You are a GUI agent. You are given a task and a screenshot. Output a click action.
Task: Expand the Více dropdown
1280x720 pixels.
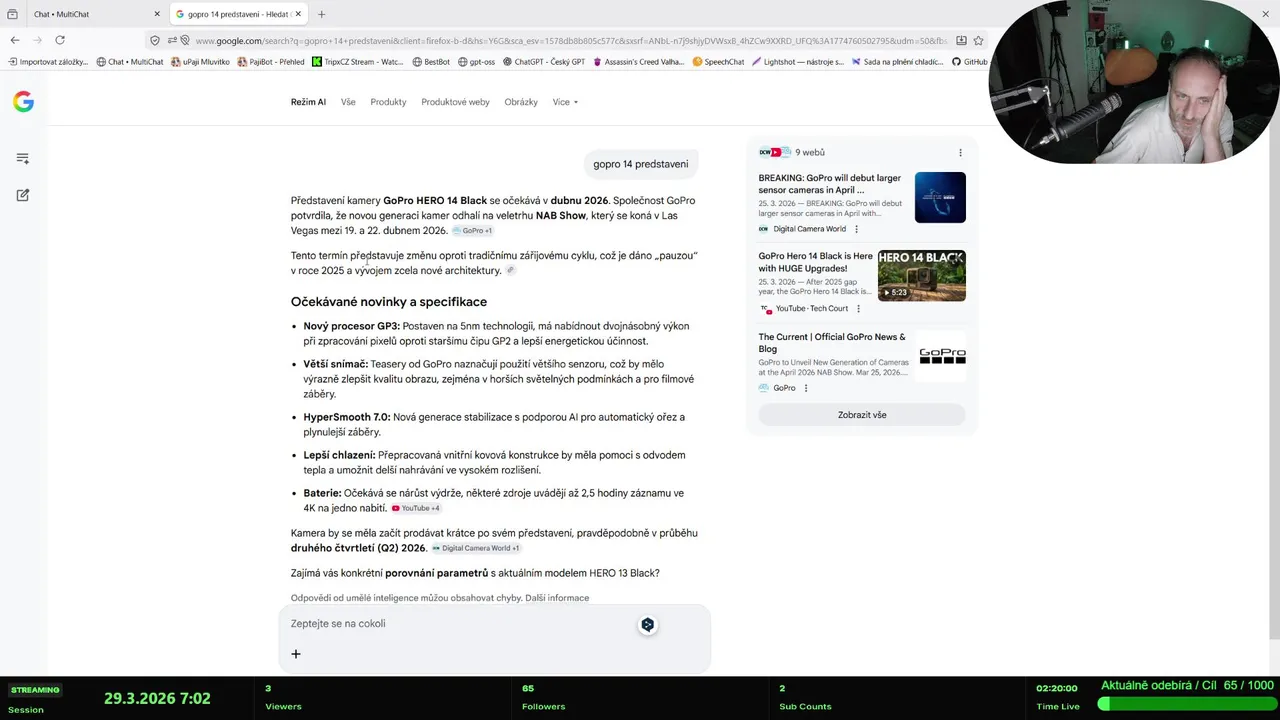tap(565, 102)
